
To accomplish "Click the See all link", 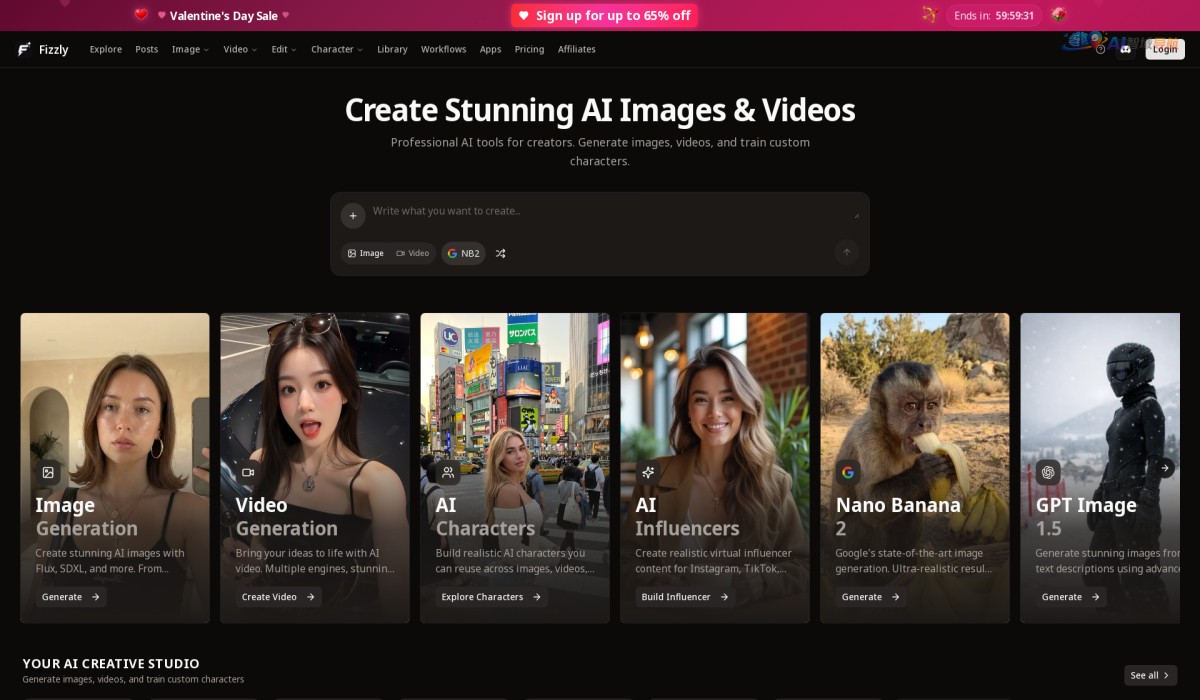I will pyautogui.click(x=1150, y=675).
